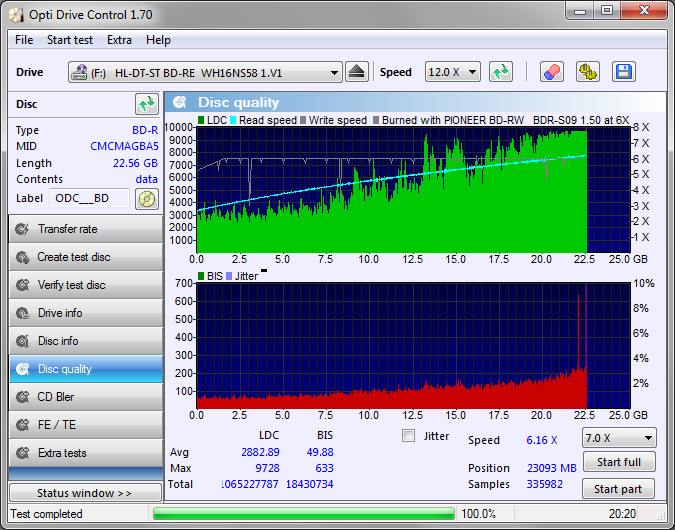Refresh disc info using the green arrows icon
The image size is (675, 530).
point(147,104)
